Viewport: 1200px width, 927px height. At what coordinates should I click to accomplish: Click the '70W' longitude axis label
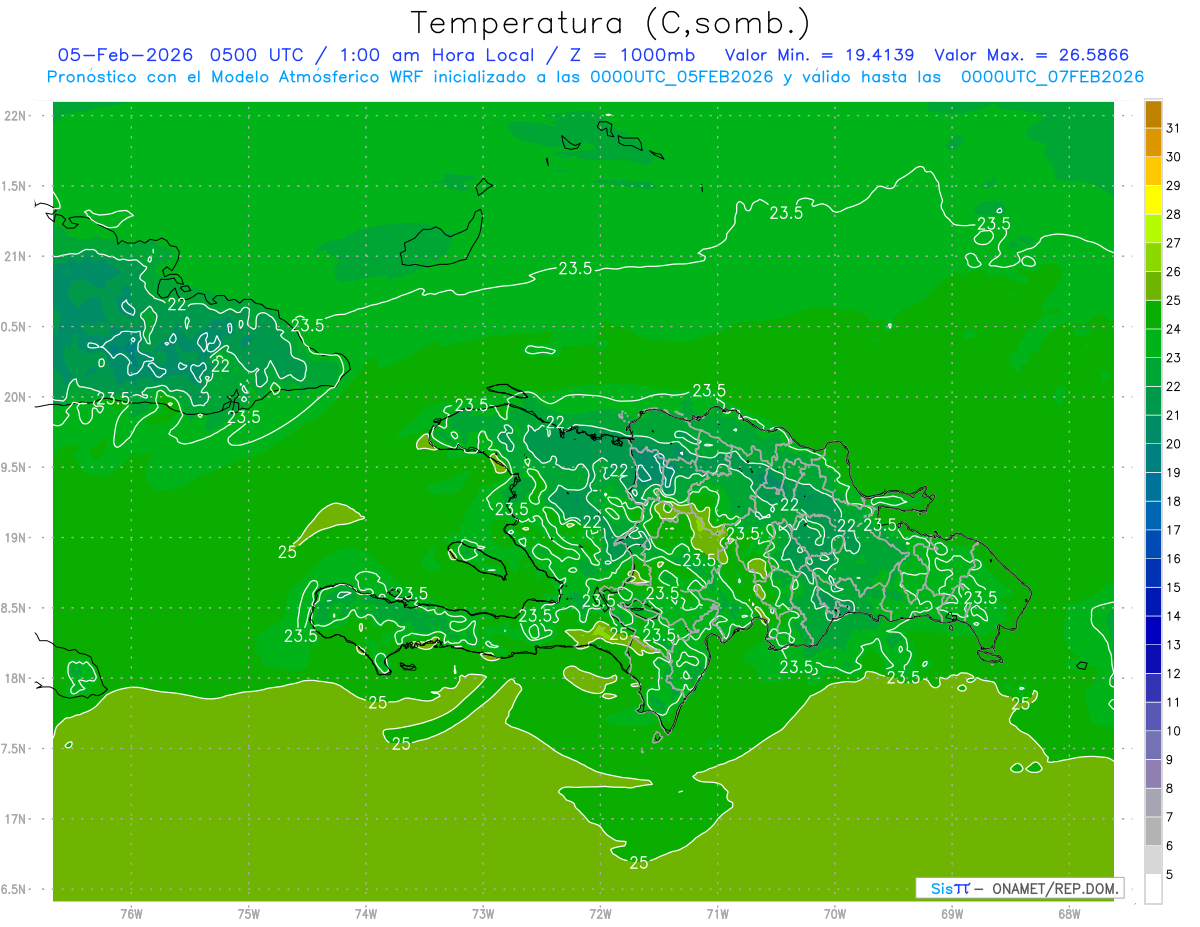click(834, 914)
